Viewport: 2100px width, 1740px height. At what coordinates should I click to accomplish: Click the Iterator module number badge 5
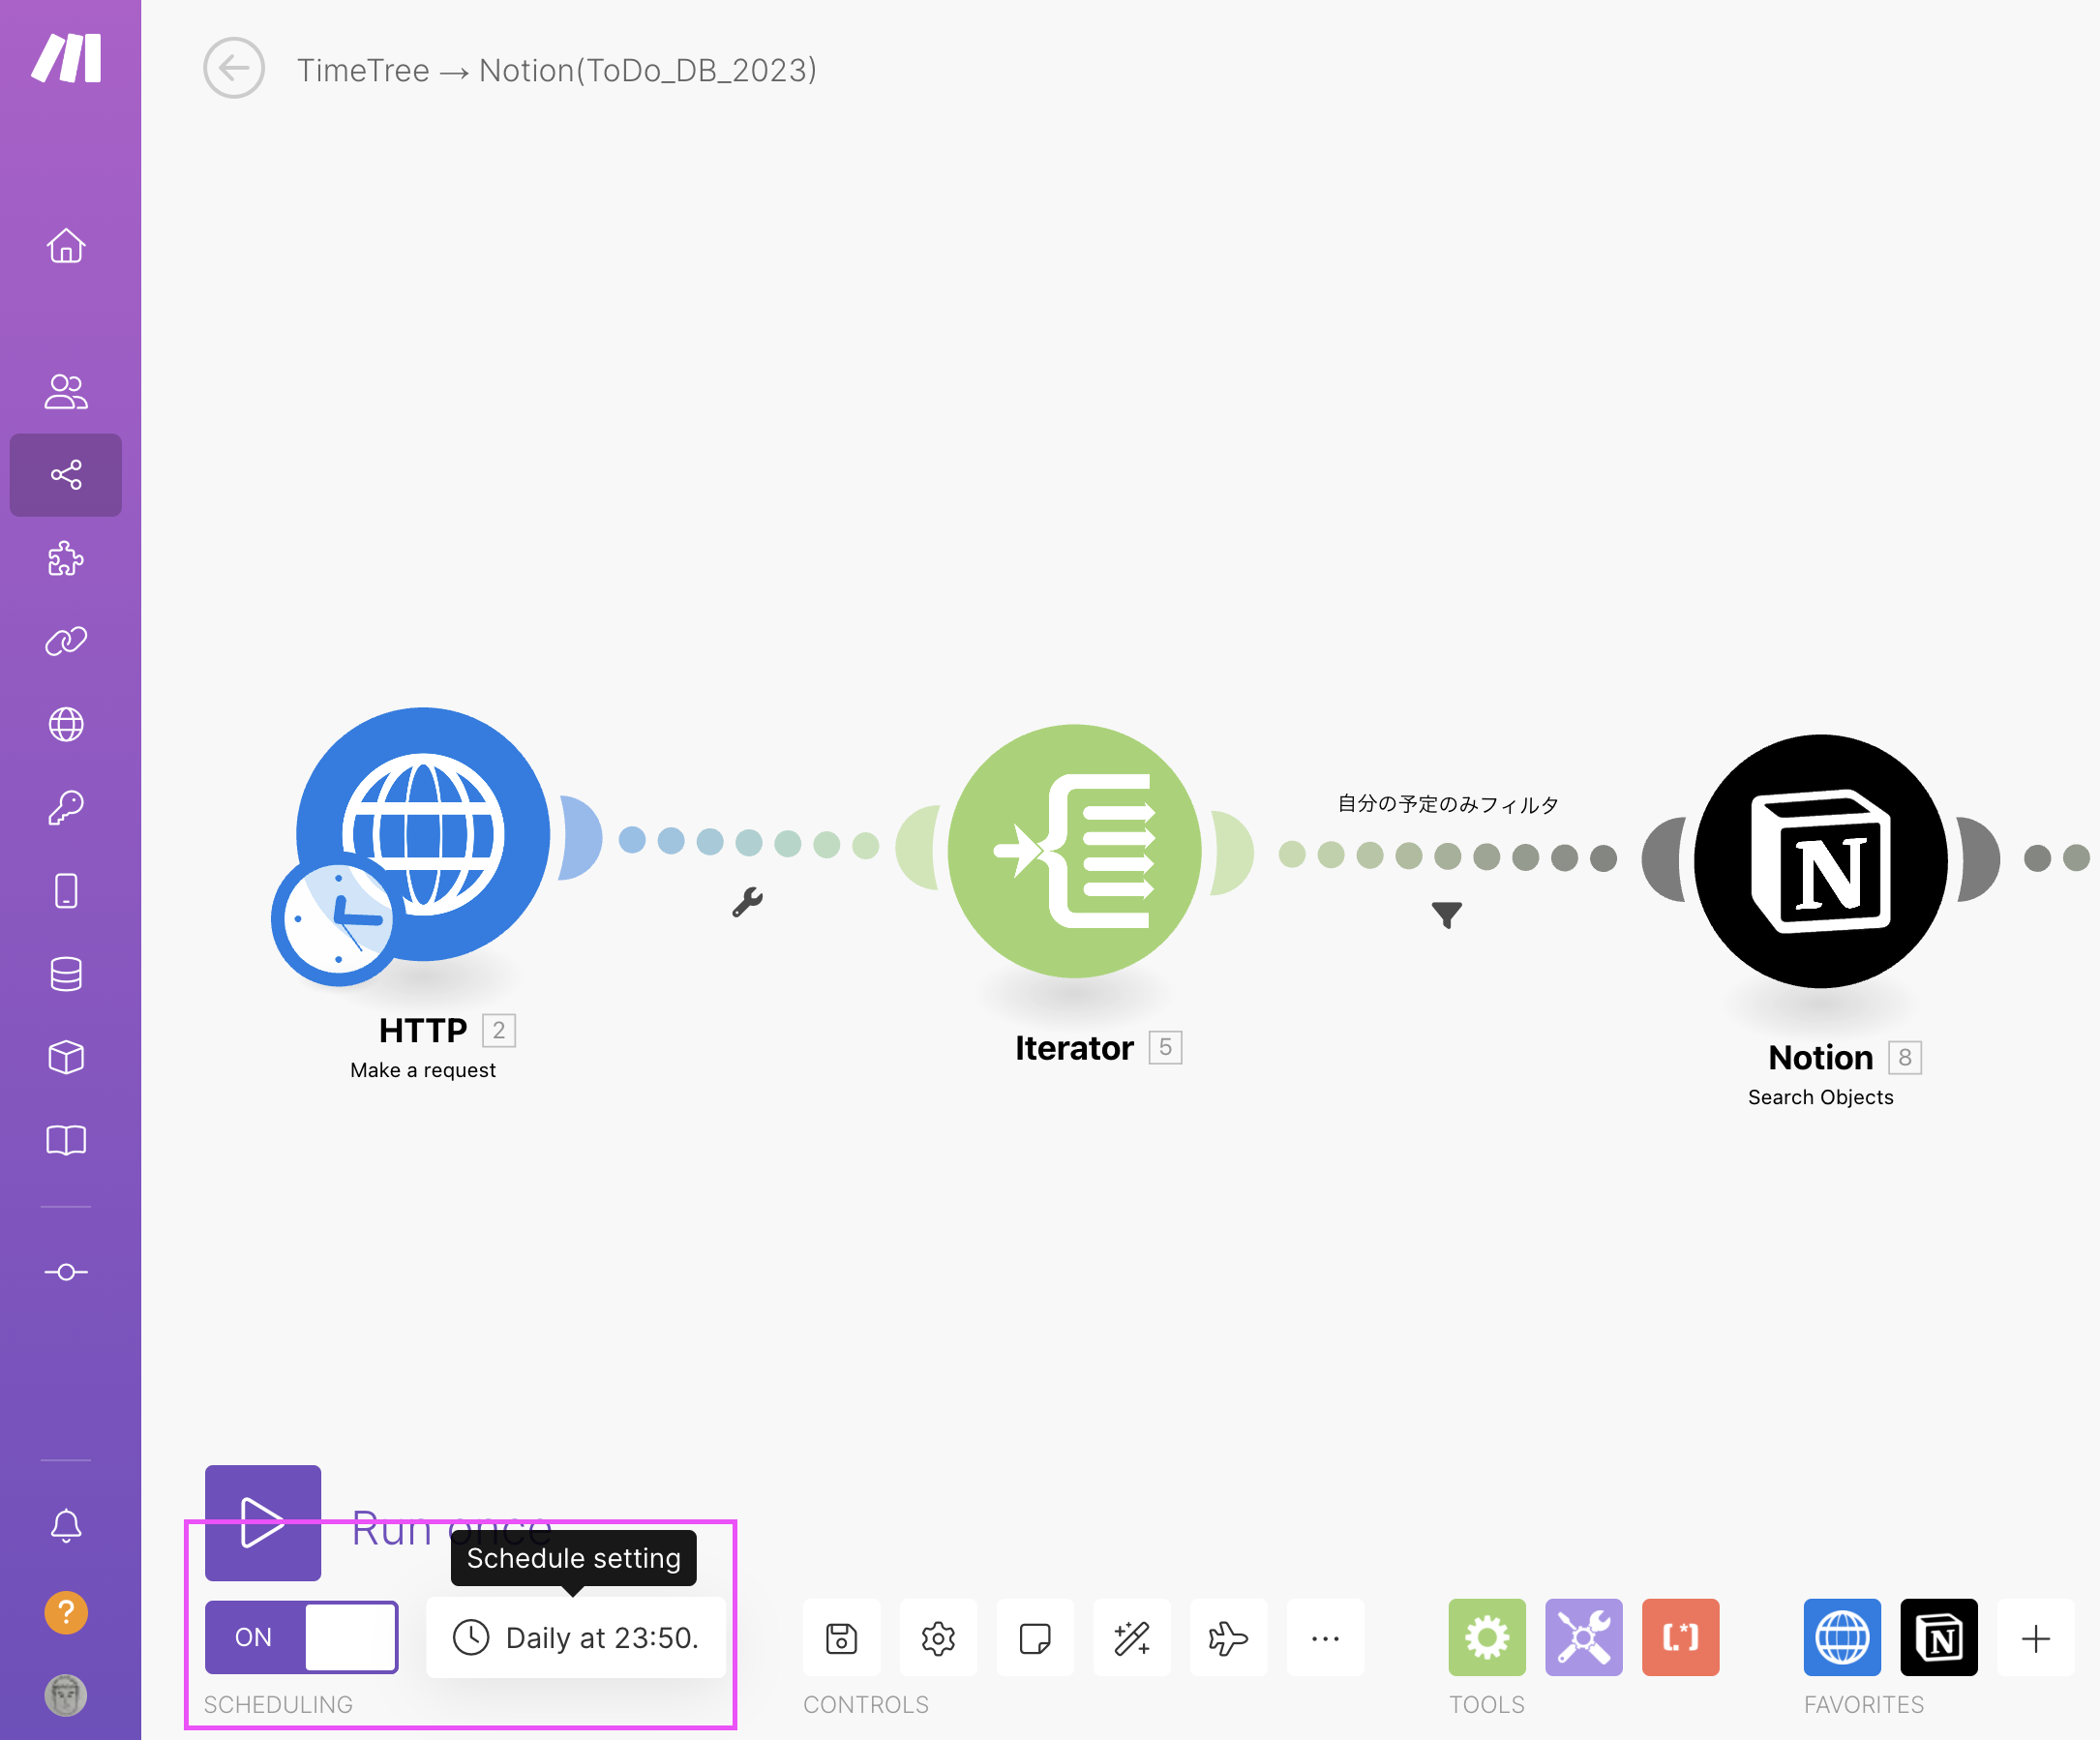coord(1165,1047)
